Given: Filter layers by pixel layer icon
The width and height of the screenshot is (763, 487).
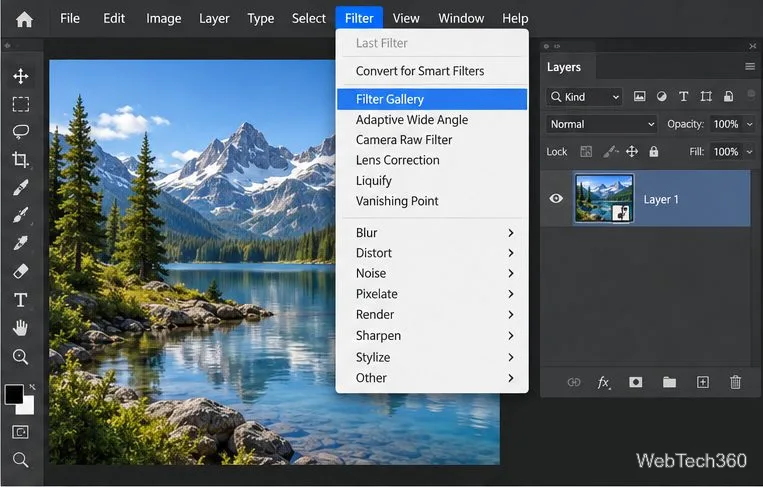Looking at the screenshot, I should 639,96.
